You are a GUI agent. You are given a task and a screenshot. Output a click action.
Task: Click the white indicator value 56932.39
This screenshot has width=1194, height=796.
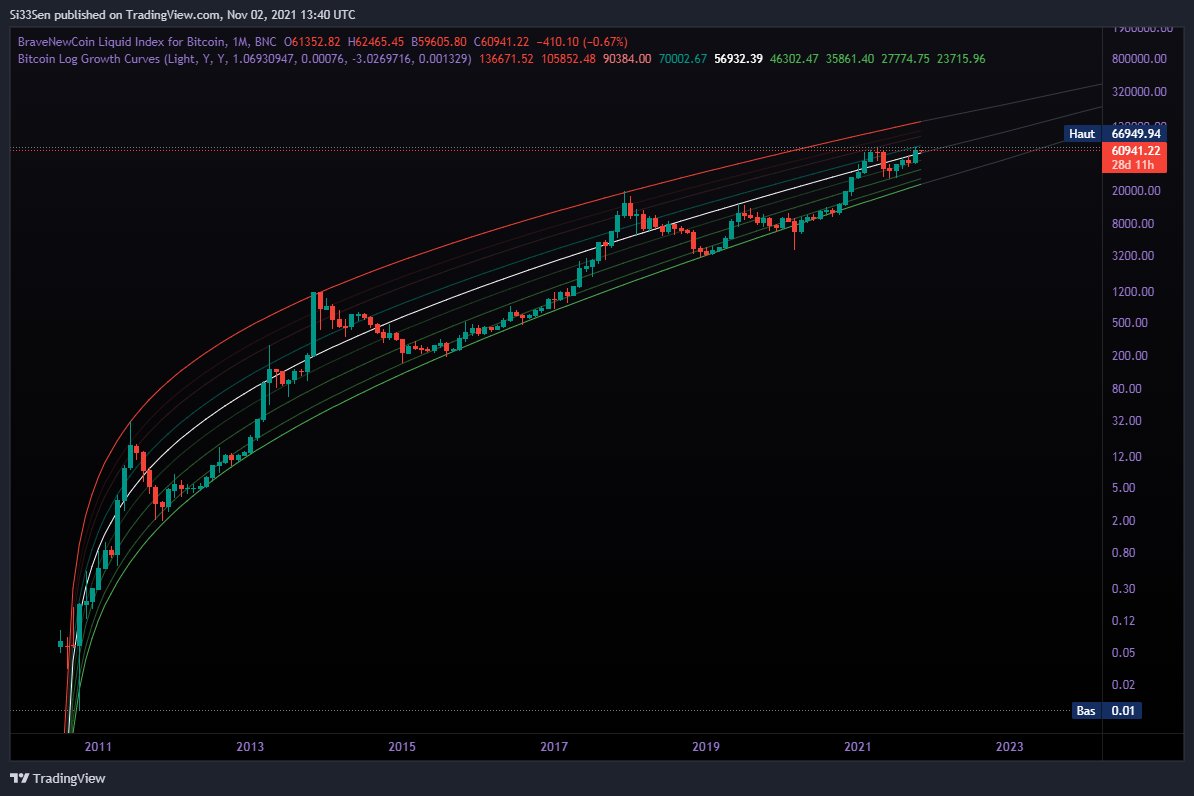[x=738, y=59]
